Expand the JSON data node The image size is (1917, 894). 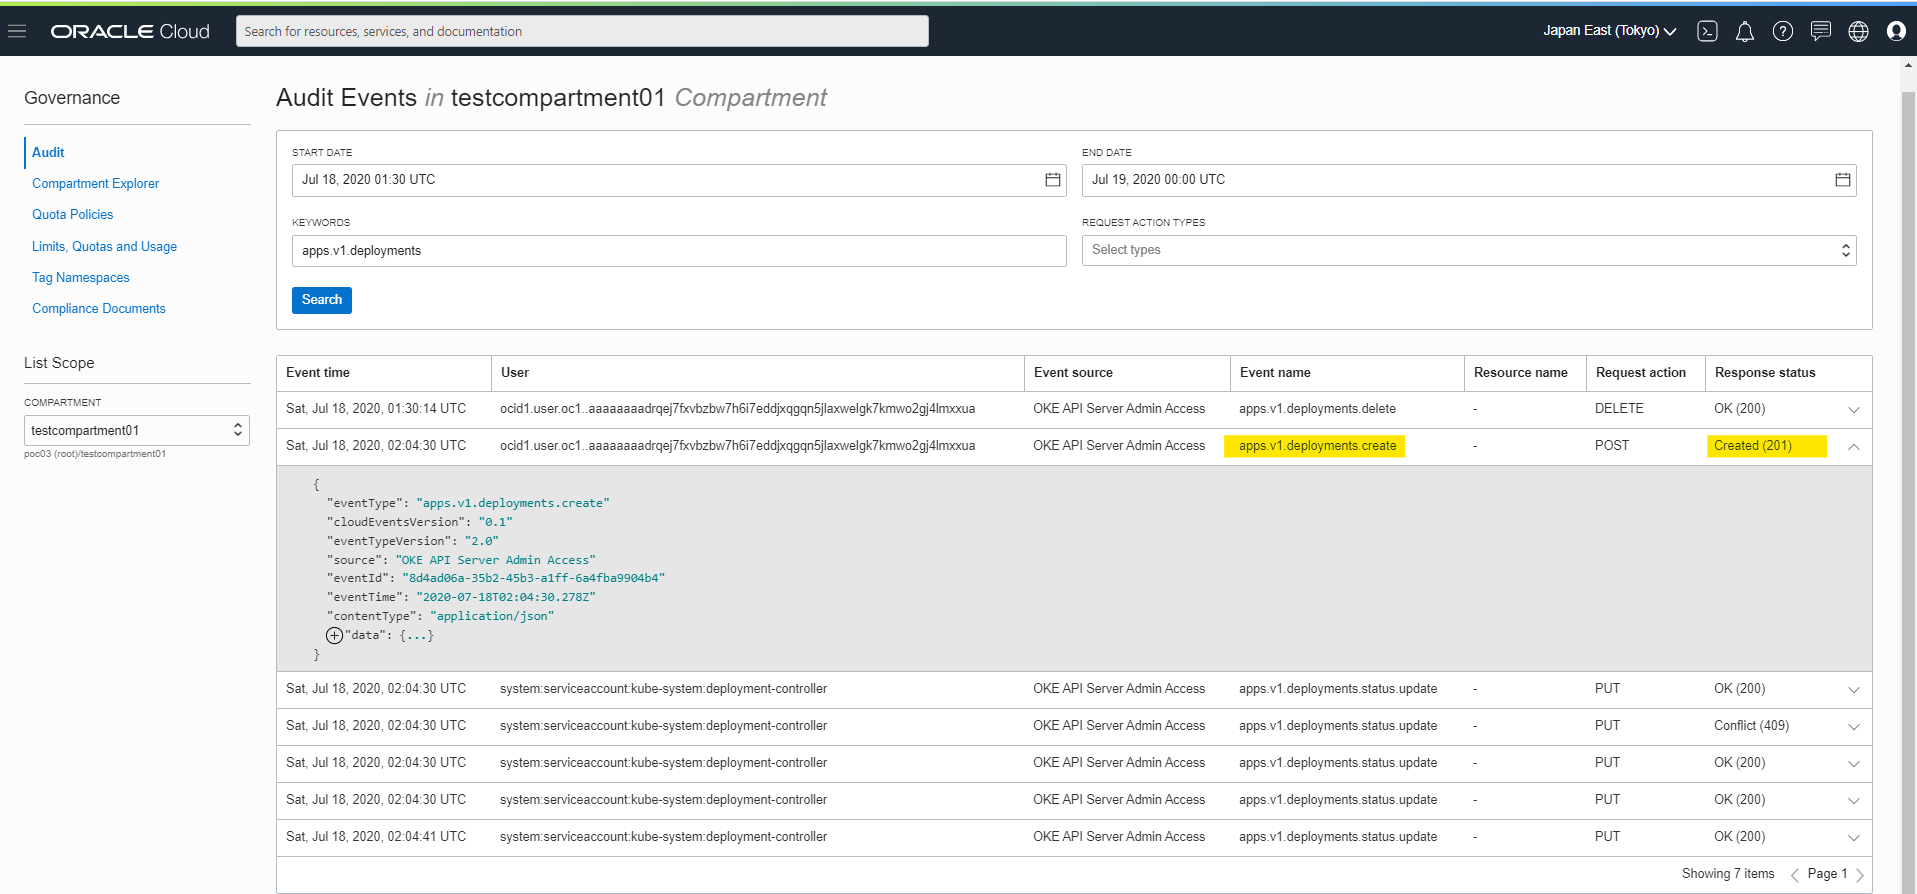[x=334, y=636]
